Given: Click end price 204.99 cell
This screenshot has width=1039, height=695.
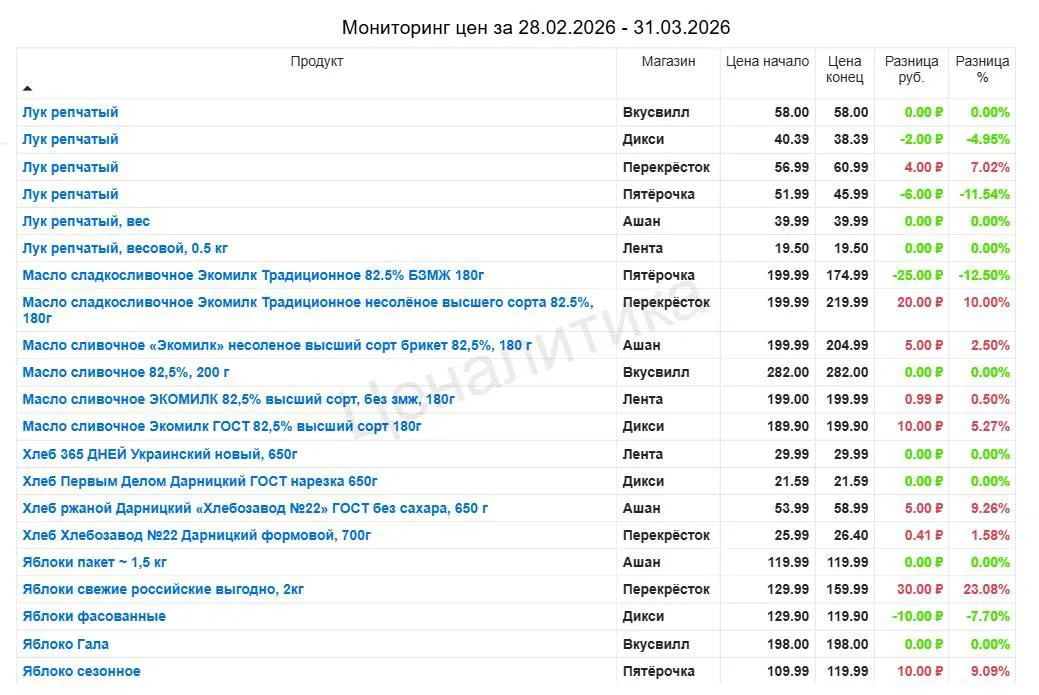Looking at the screenshot, I should (847, 345).
